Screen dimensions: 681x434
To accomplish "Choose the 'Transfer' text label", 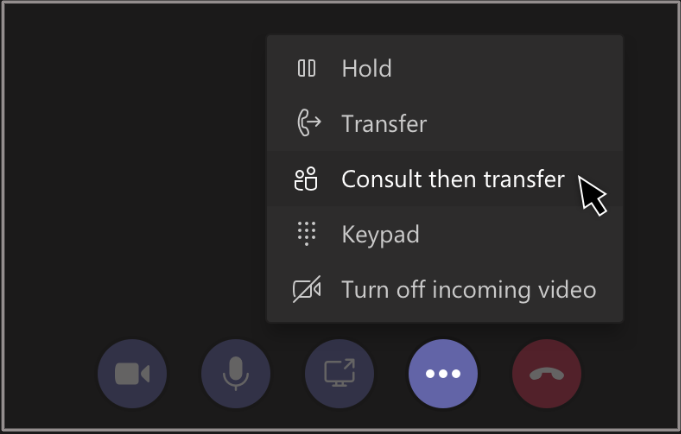I will [384, 124].
